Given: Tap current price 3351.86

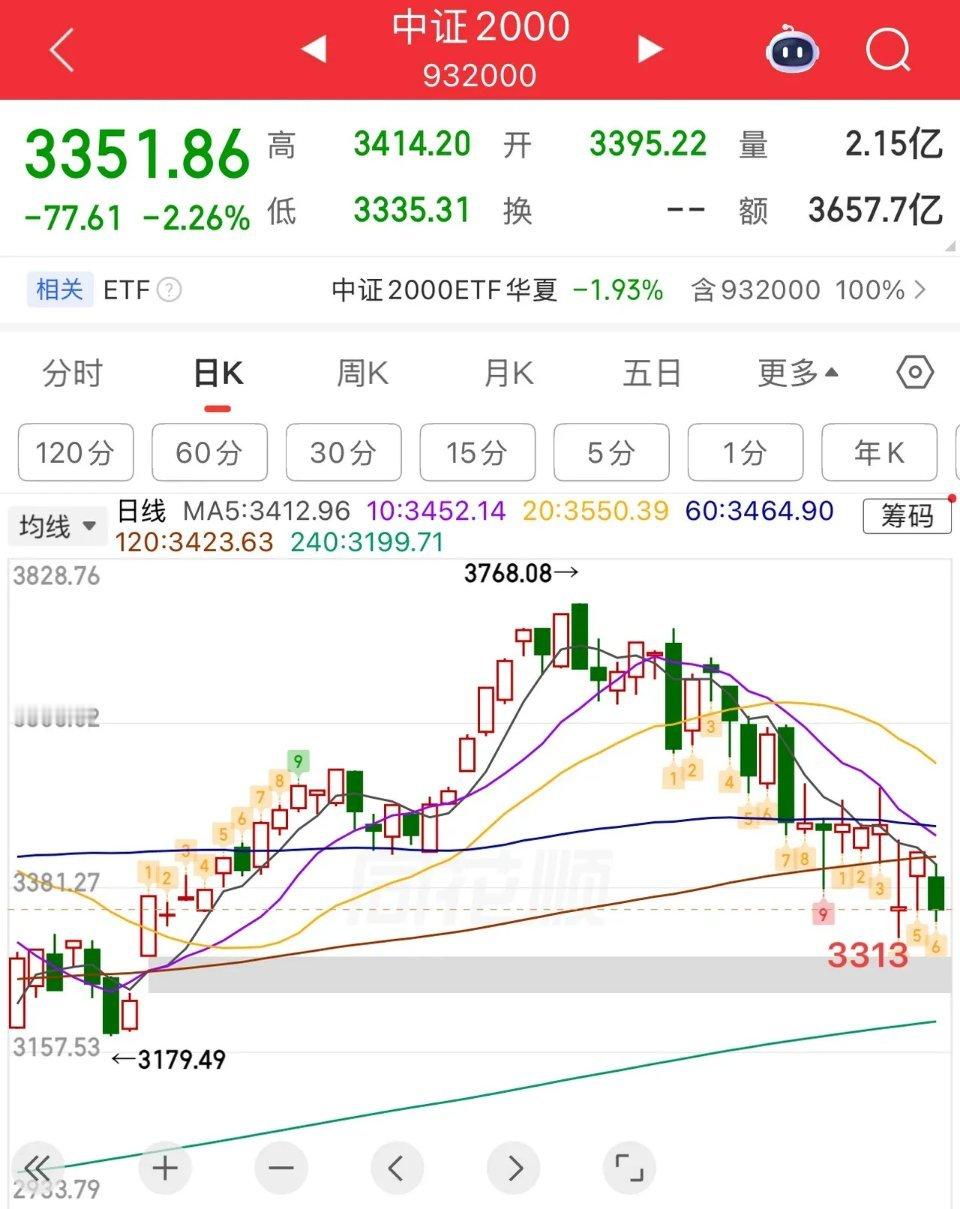Looking at the screenshot, I should click(137, 155).
